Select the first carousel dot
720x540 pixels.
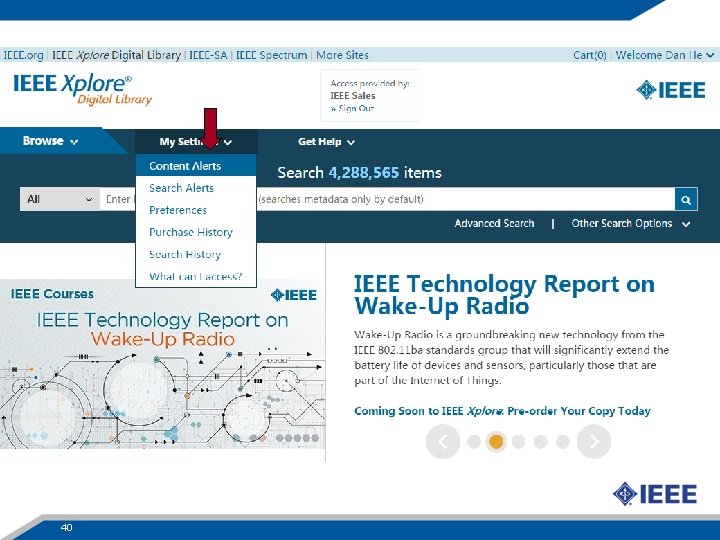tap(474, 442)
